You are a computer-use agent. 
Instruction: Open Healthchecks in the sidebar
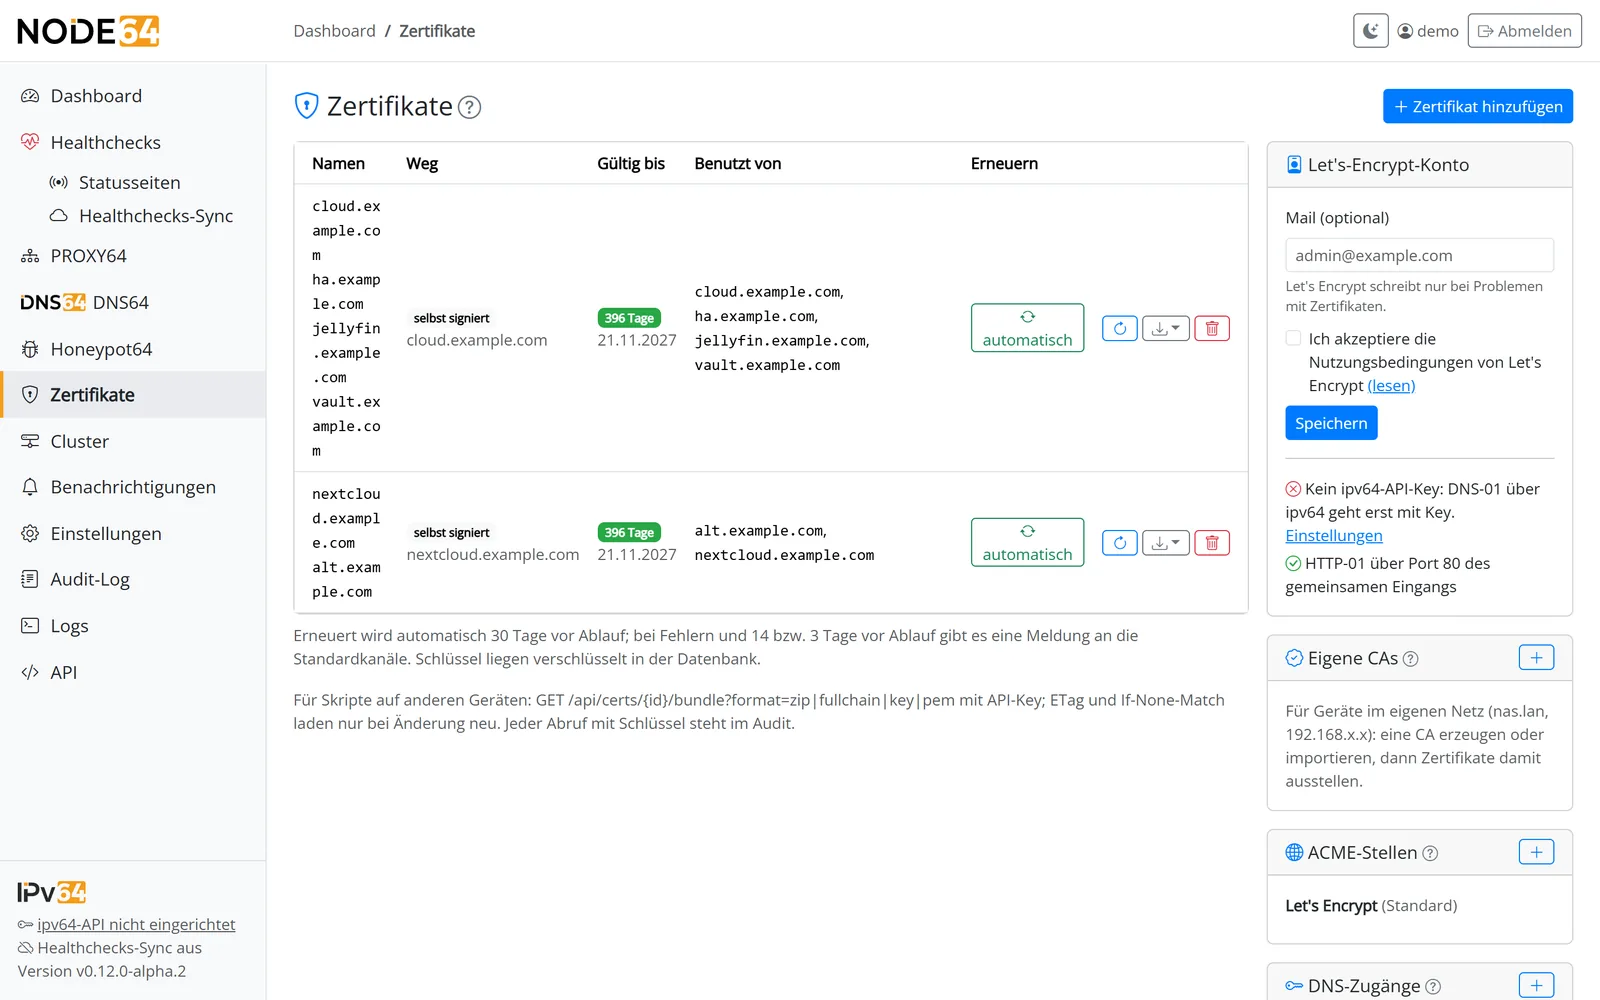tap(133, 142)
